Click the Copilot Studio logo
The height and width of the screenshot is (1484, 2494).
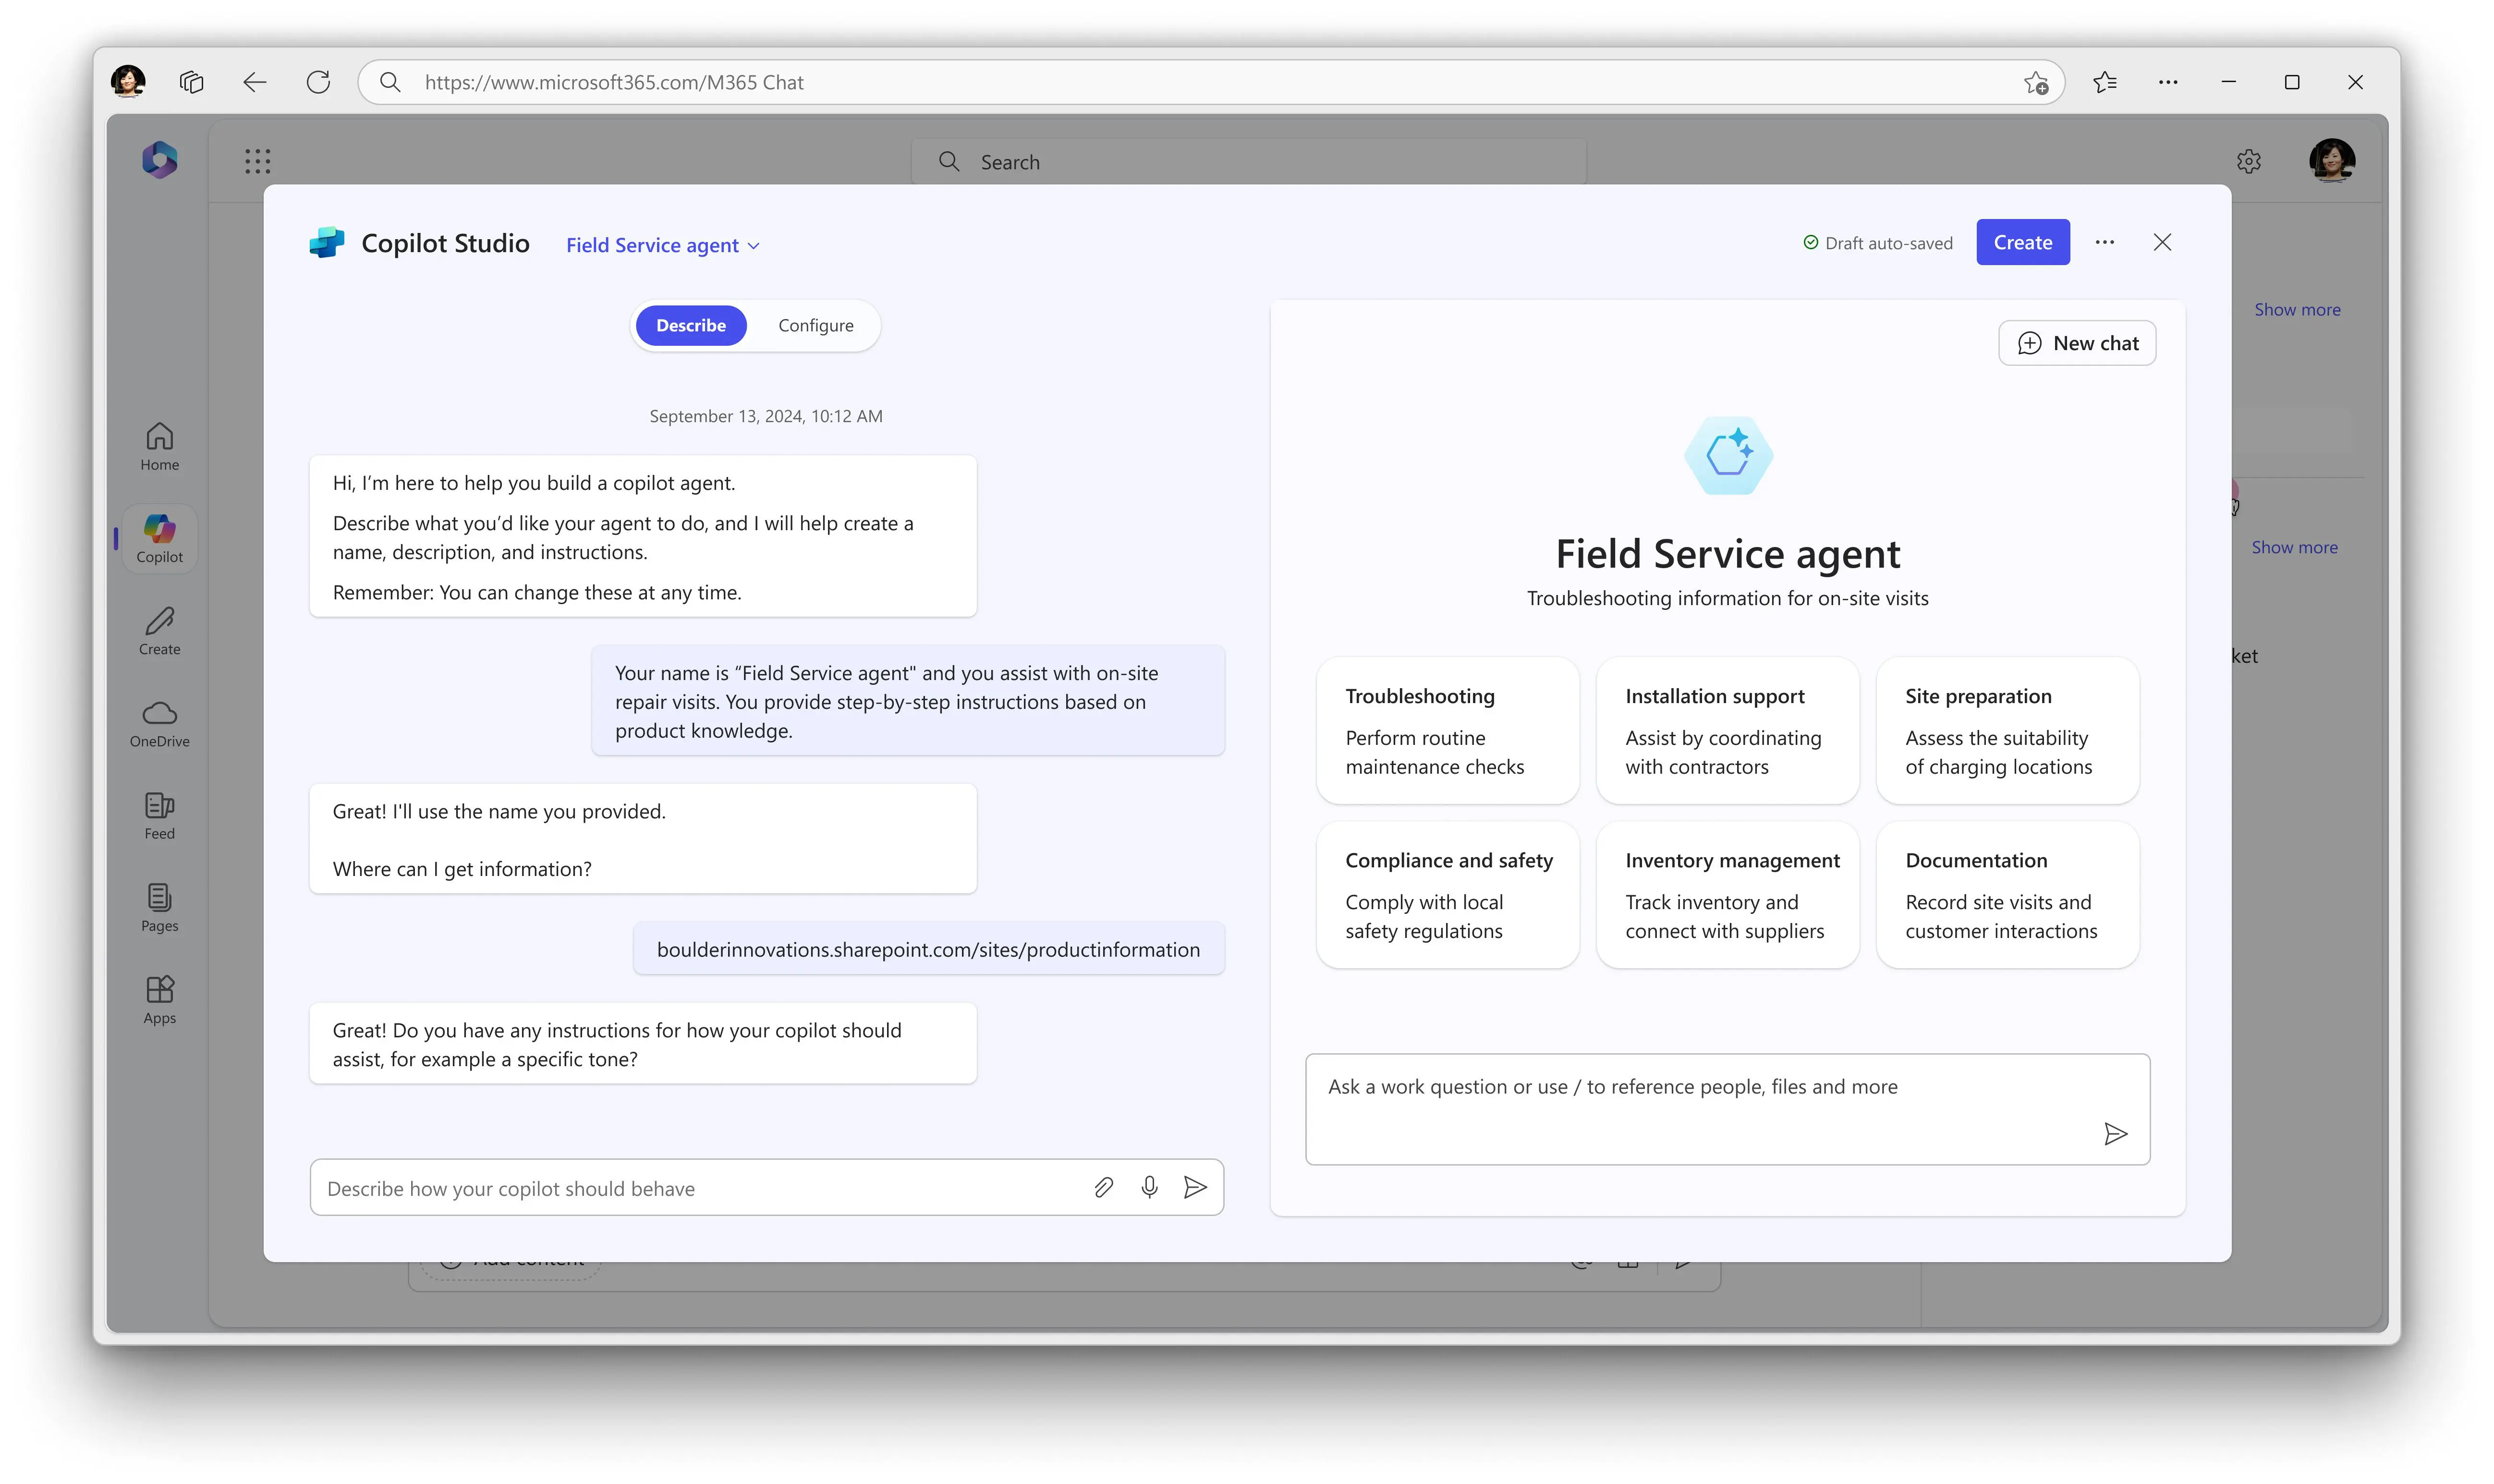click(326, 243)
